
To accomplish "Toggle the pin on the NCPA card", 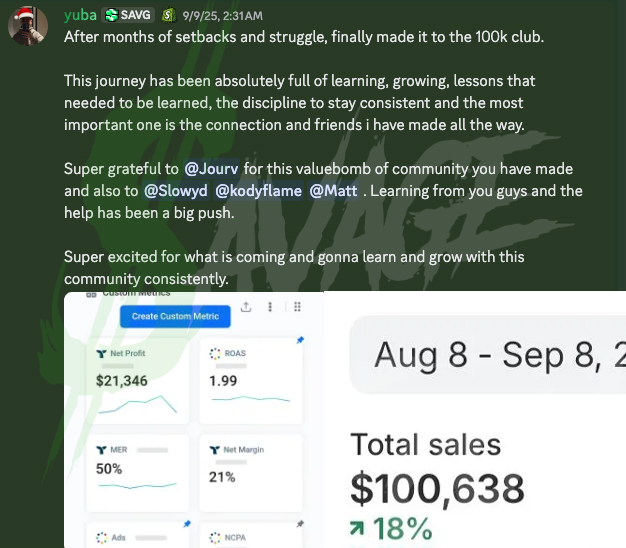I will point(300,524).
